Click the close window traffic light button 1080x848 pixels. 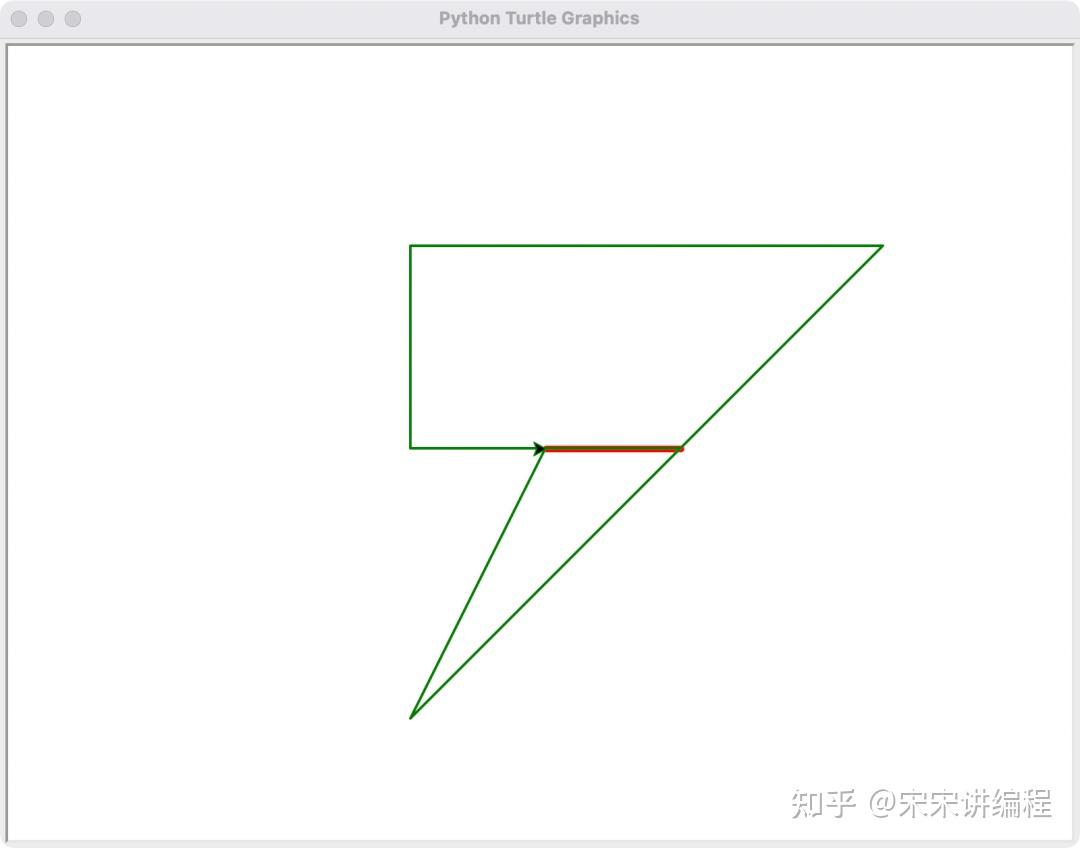pos(18,18)
